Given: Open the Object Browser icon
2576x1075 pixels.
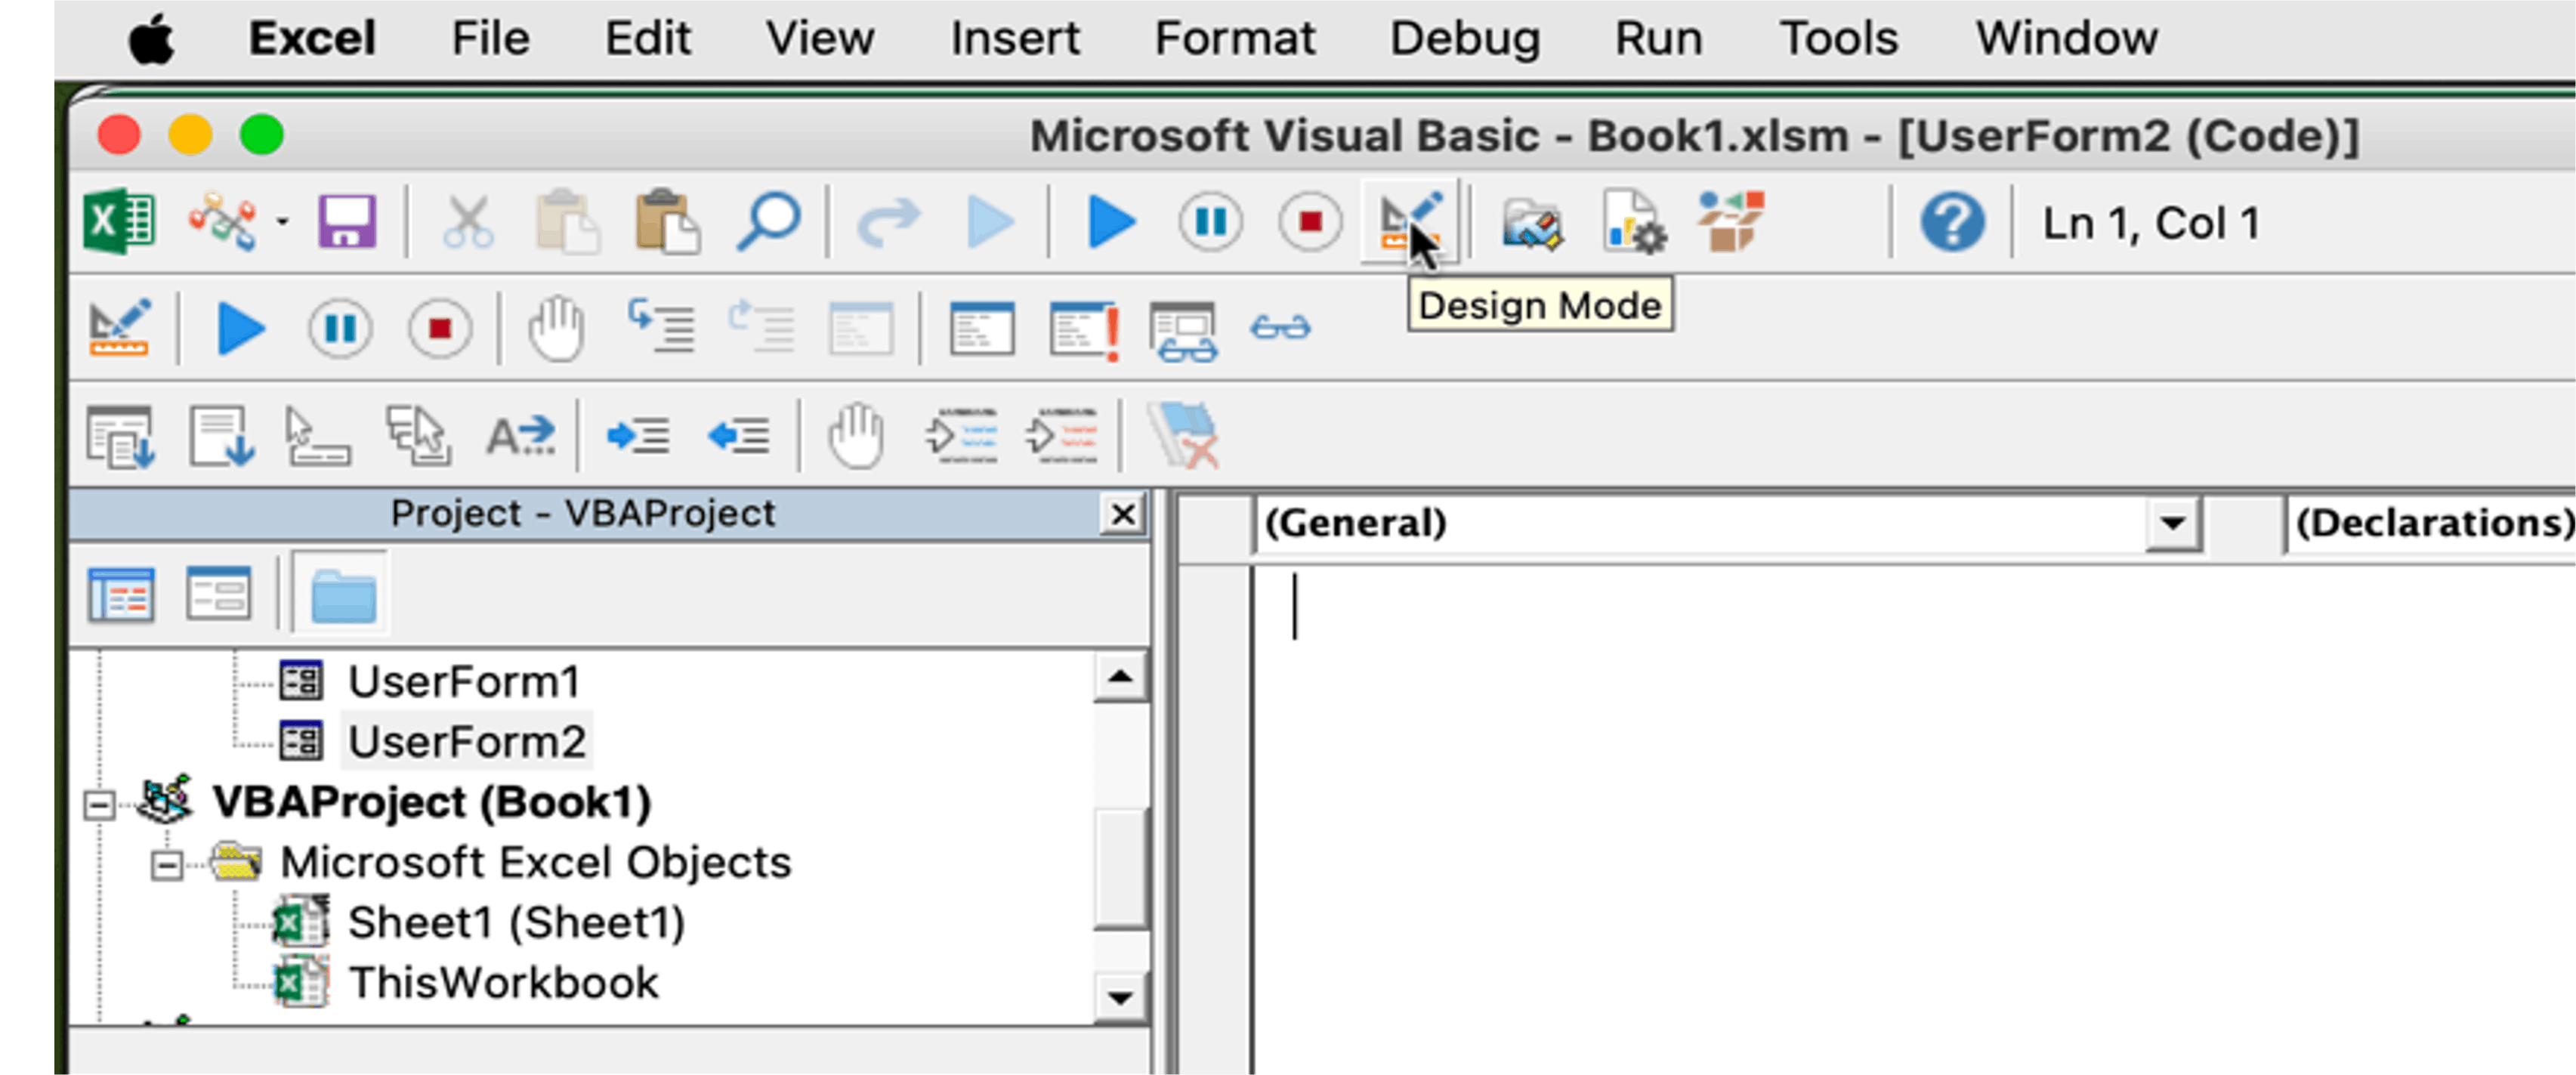Looking at the screenshot, I should 1731,221.
